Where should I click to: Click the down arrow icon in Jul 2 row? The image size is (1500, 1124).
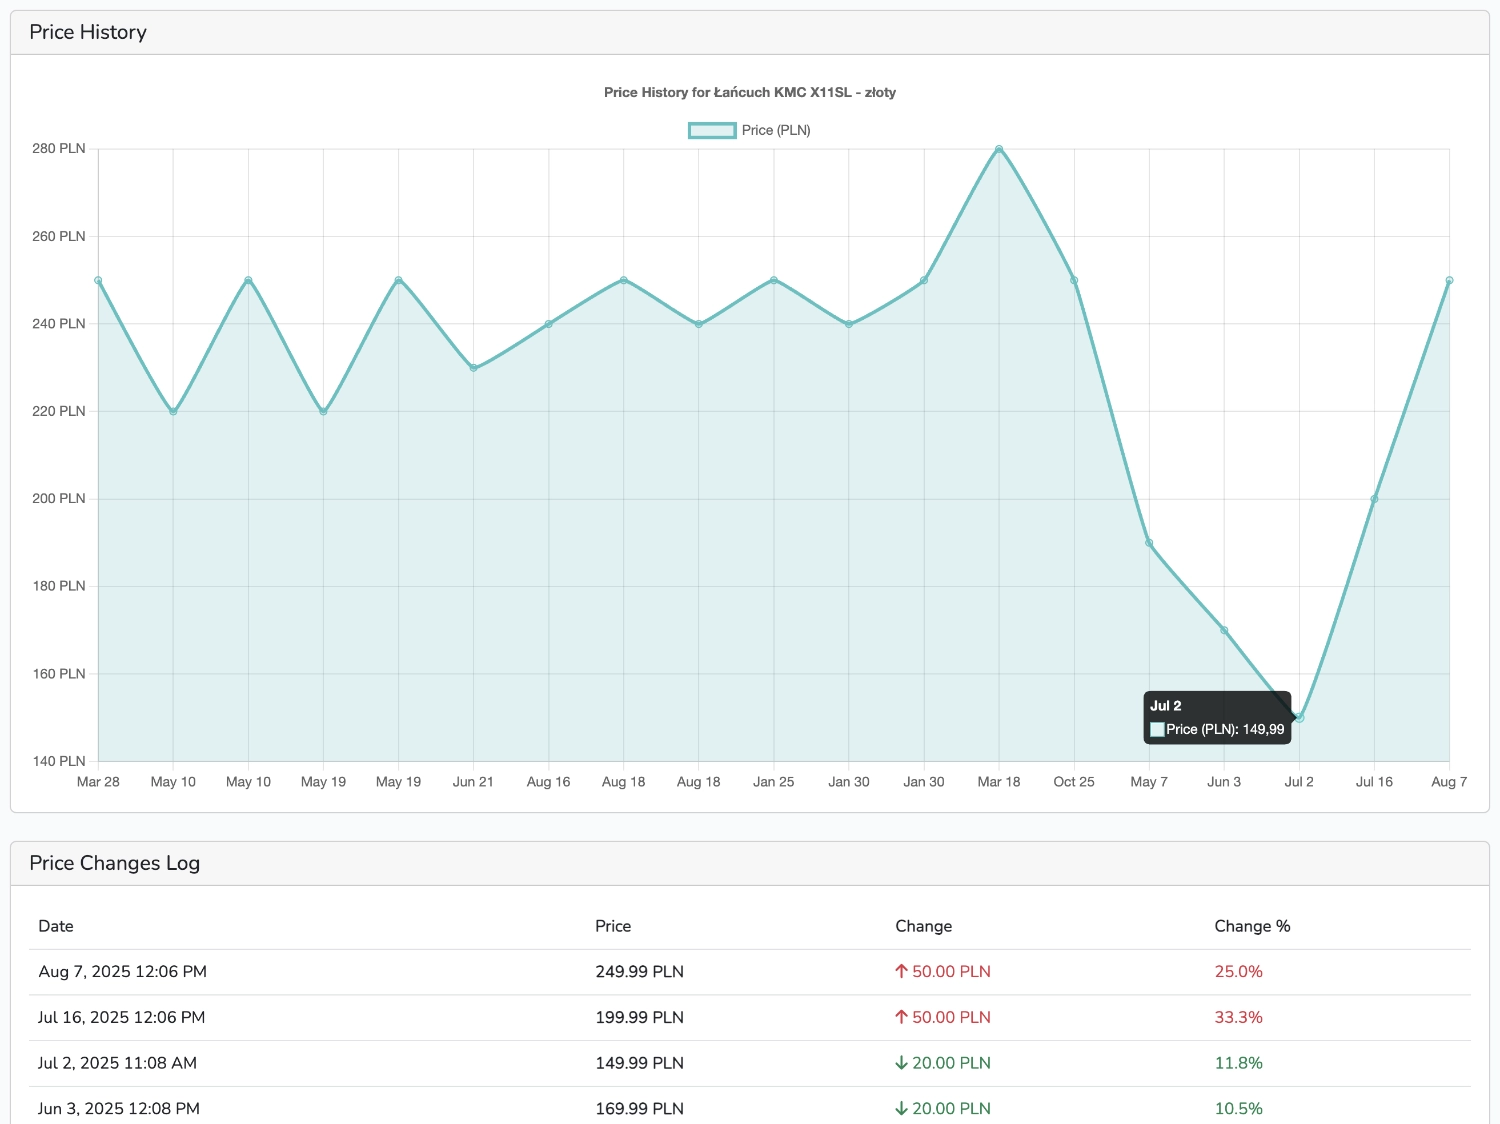point(901,1063)
